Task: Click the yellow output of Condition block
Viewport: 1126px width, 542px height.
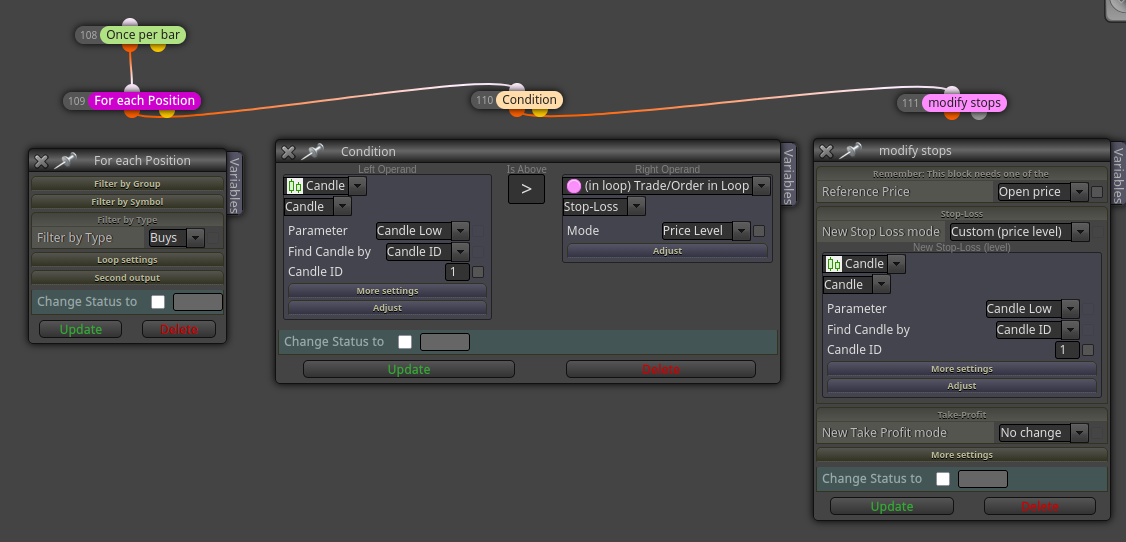Action: [x=540, y=111]
